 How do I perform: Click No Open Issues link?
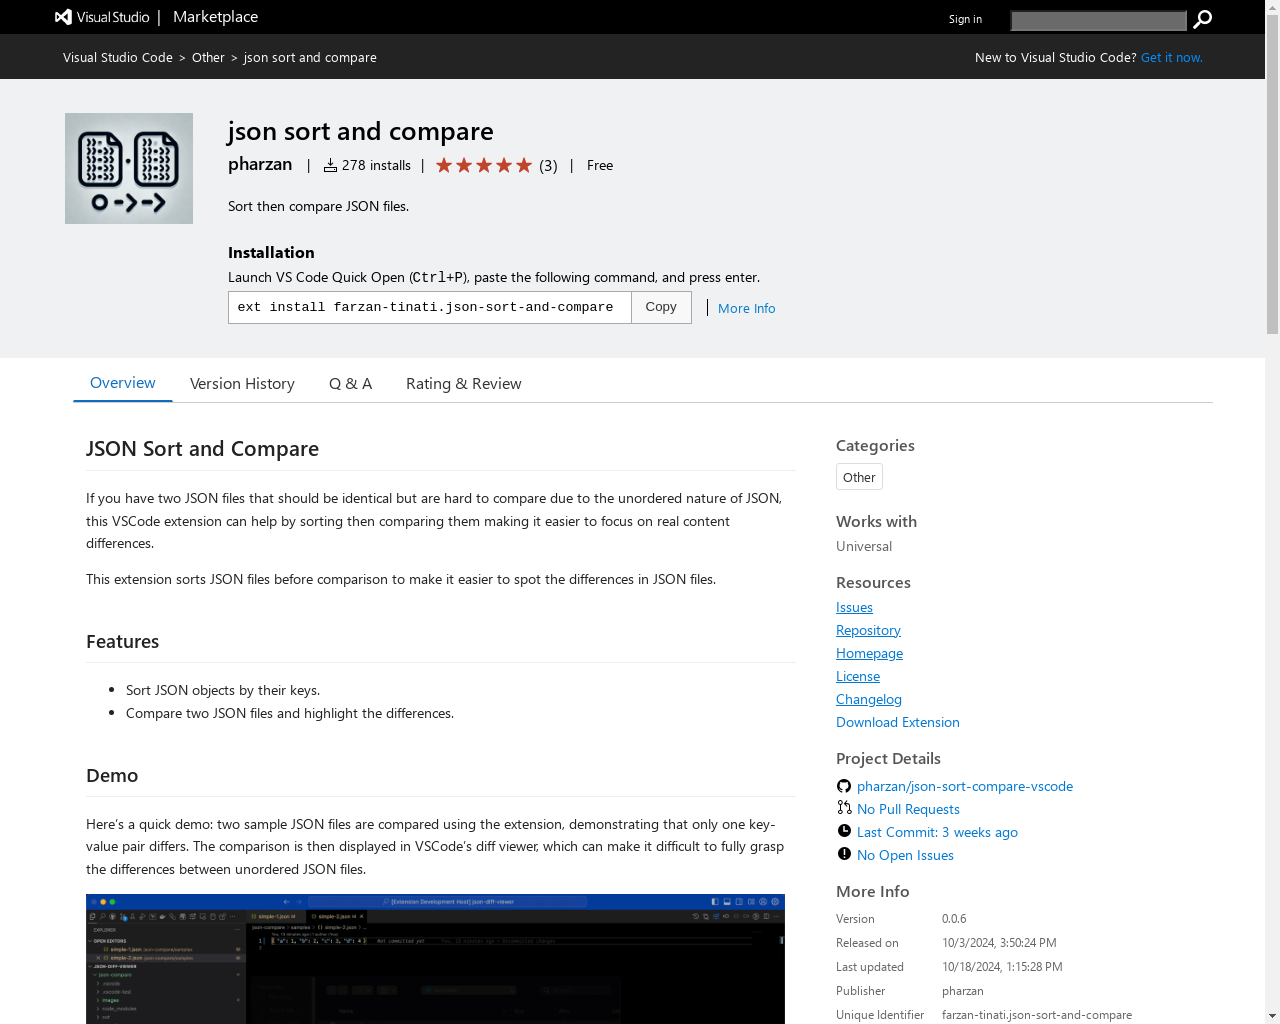pos(905,855)
